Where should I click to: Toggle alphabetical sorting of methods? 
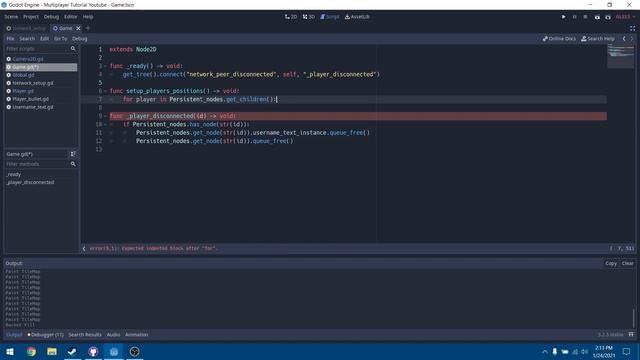(73, 154)
